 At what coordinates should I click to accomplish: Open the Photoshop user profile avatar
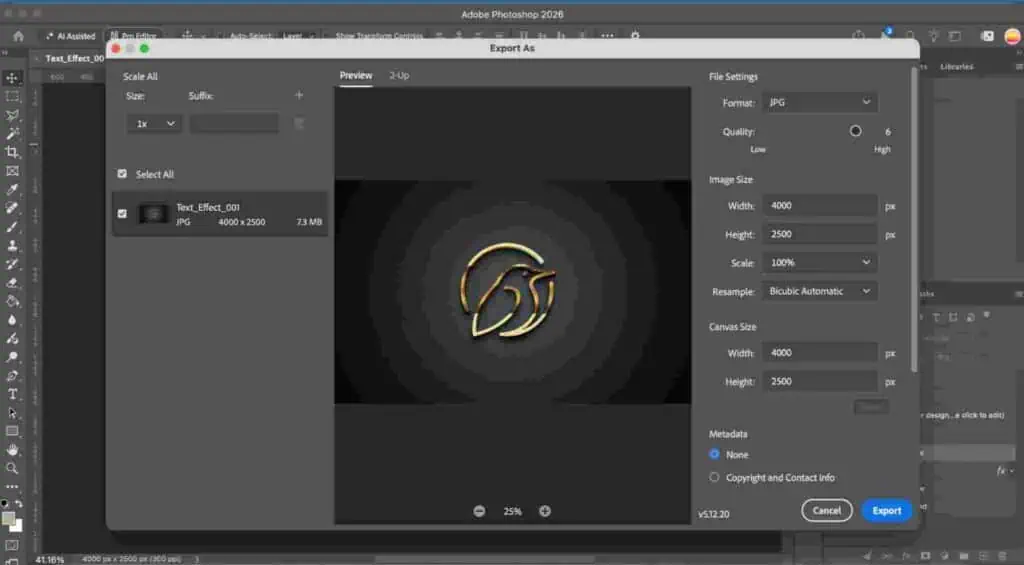click(x=1012, y=36)
